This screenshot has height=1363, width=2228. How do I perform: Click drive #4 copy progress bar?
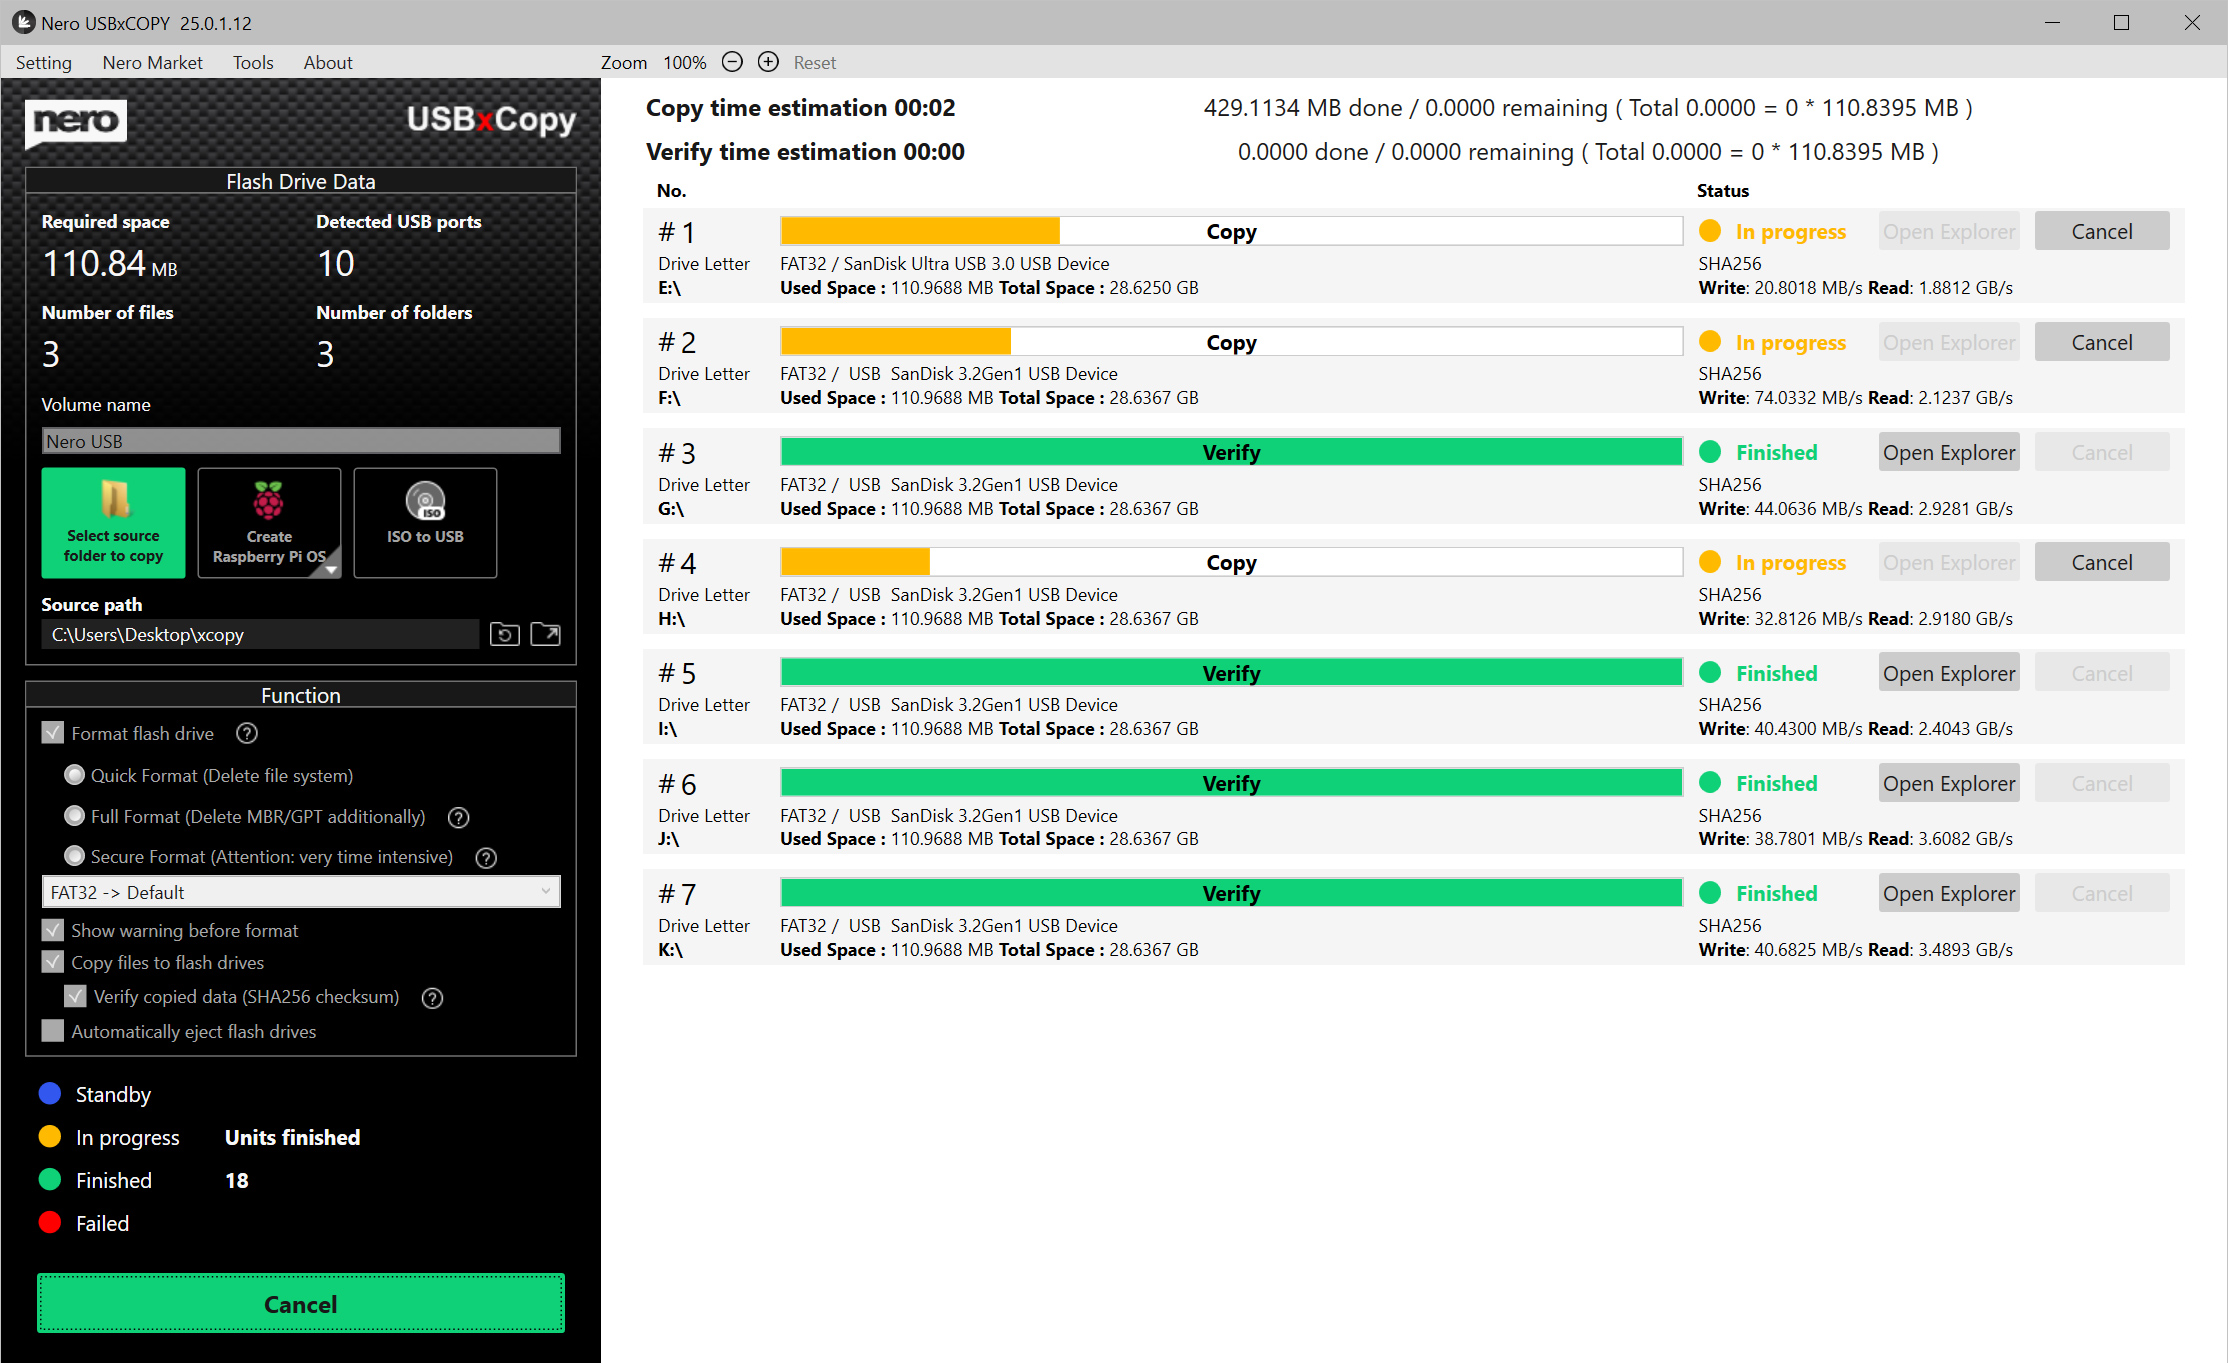coord(1231,563)
